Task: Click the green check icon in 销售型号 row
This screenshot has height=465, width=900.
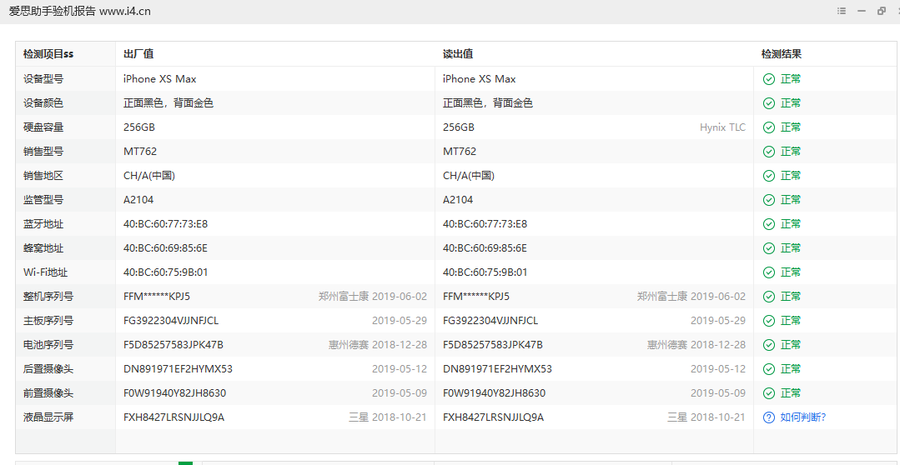Action: (769, 152)
